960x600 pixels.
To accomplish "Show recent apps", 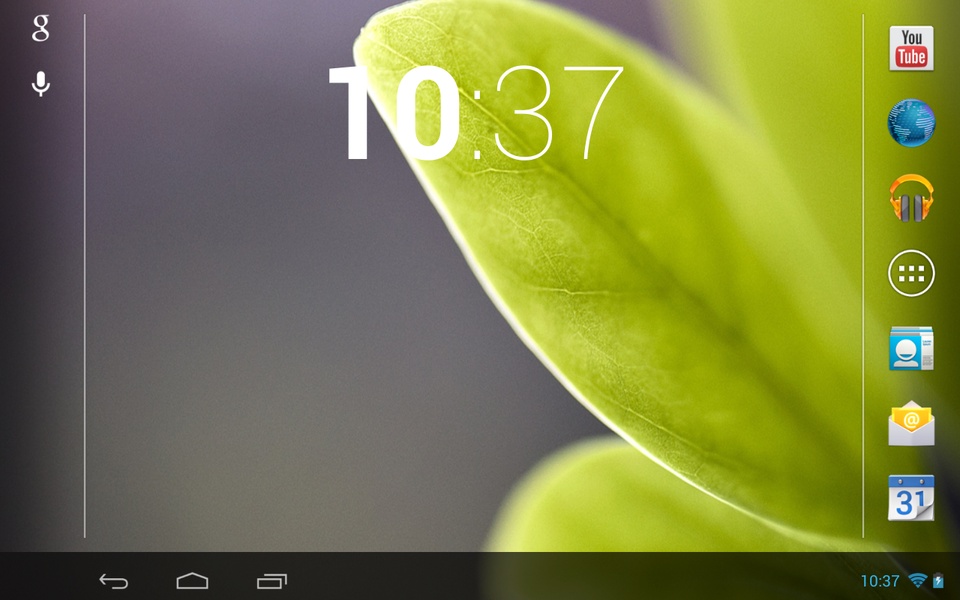I will point(272,580).
